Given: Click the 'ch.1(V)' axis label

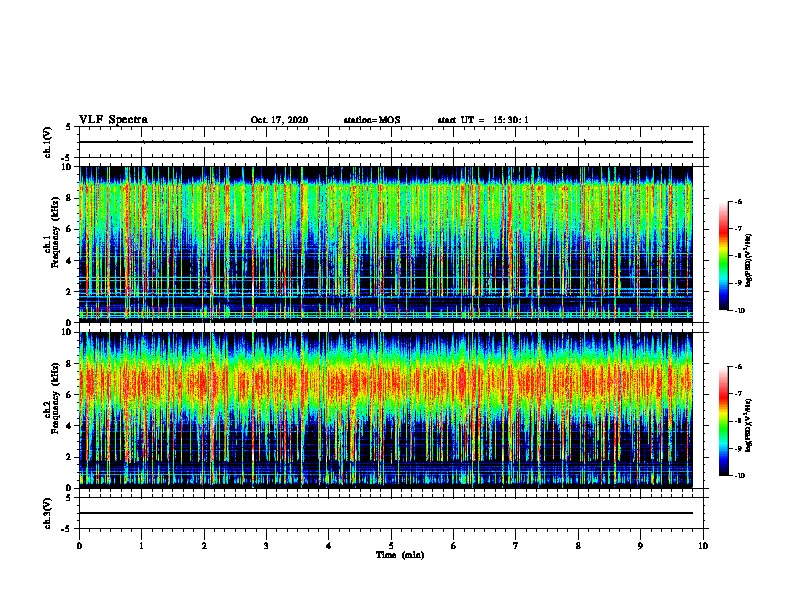Looking at the screenshot, I should click(x=48, y=142).
